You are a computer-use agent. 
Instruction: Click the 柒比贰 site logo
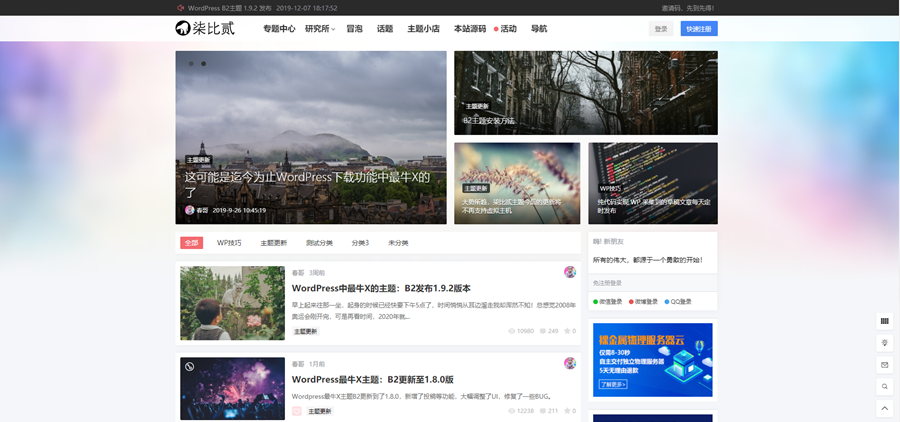coord(205,28)
